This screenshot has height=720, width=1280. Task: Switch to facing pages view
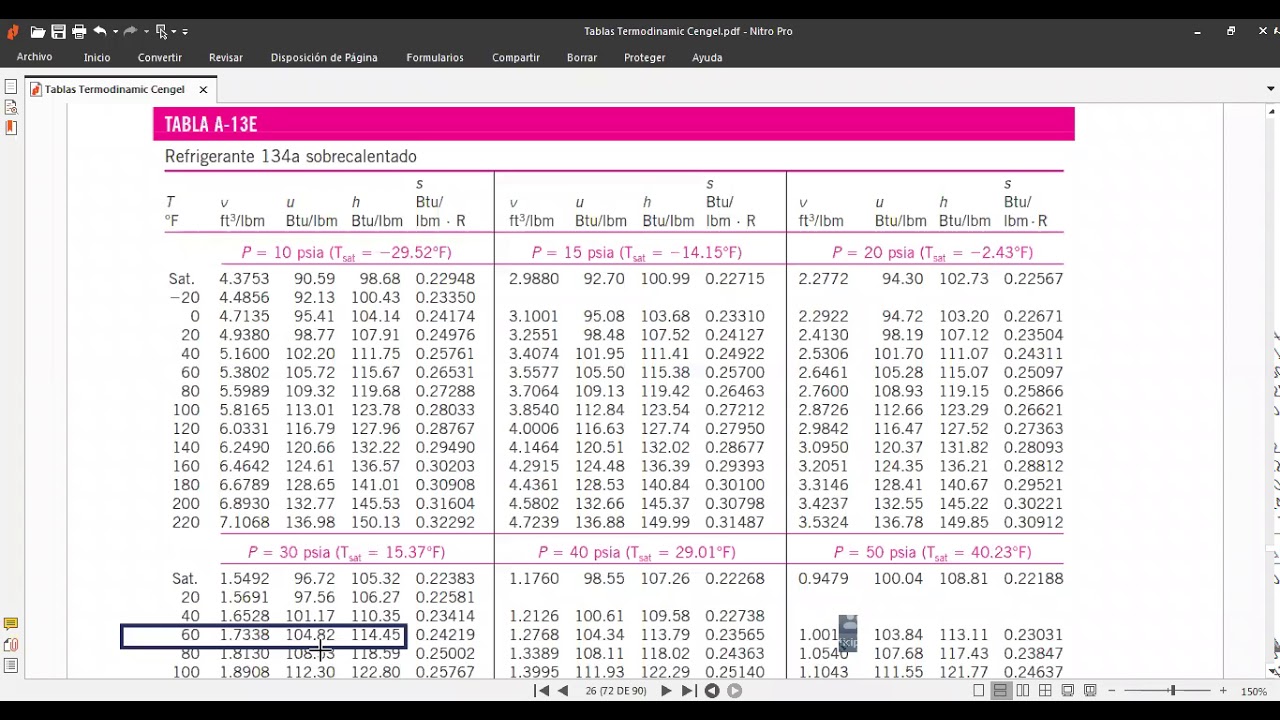click(x=1023, y=690)
